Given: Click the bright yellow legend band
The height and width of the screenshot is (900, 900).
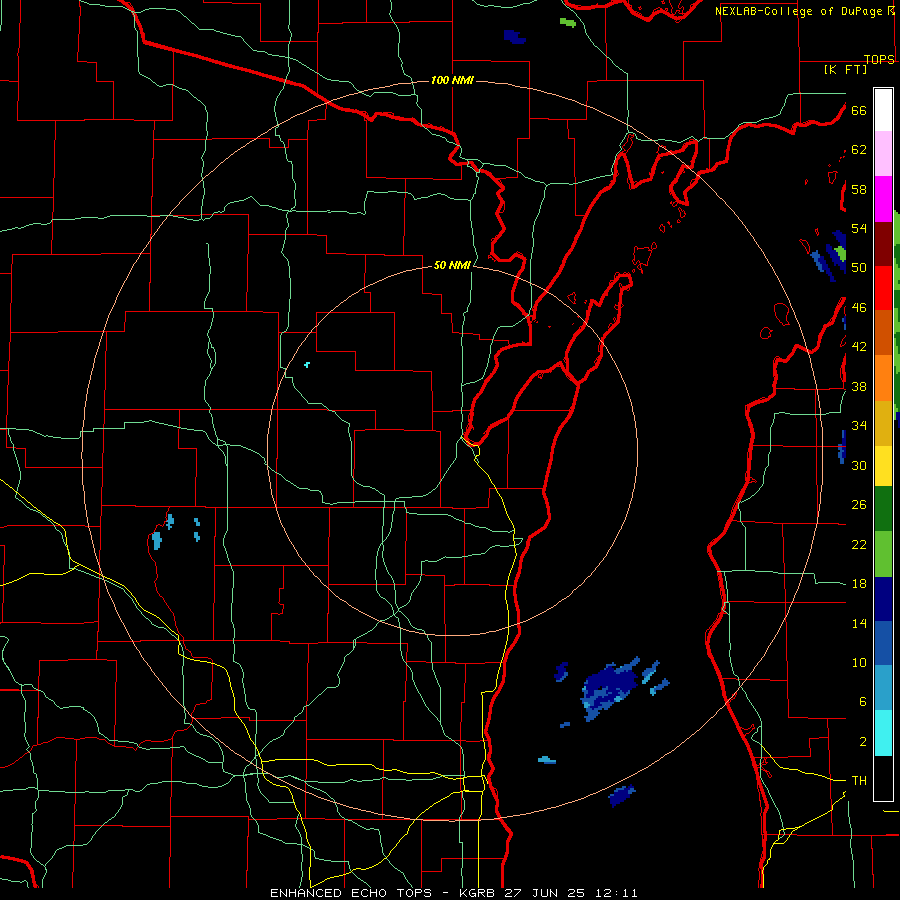Looking at the screenshot, I should 883,465.
